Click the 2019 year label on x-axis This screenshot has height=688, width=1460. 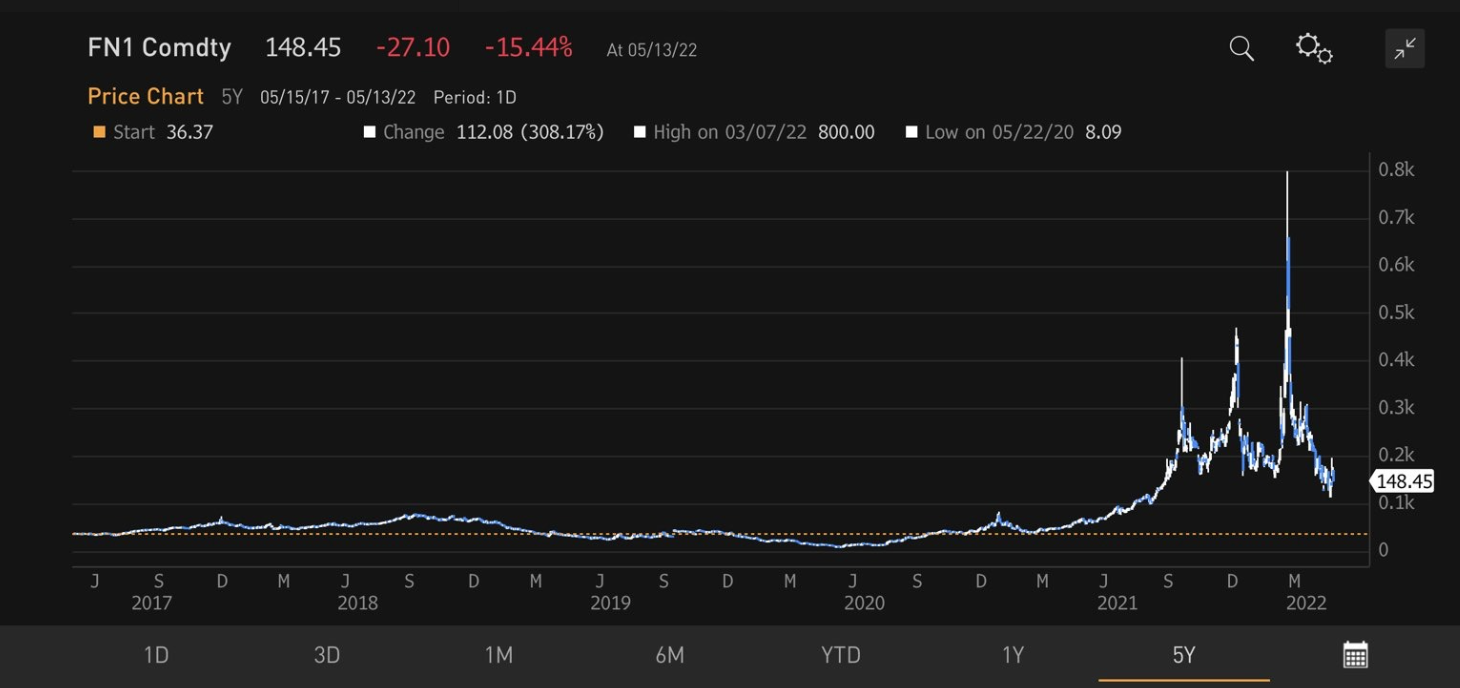tap(610, 603)
